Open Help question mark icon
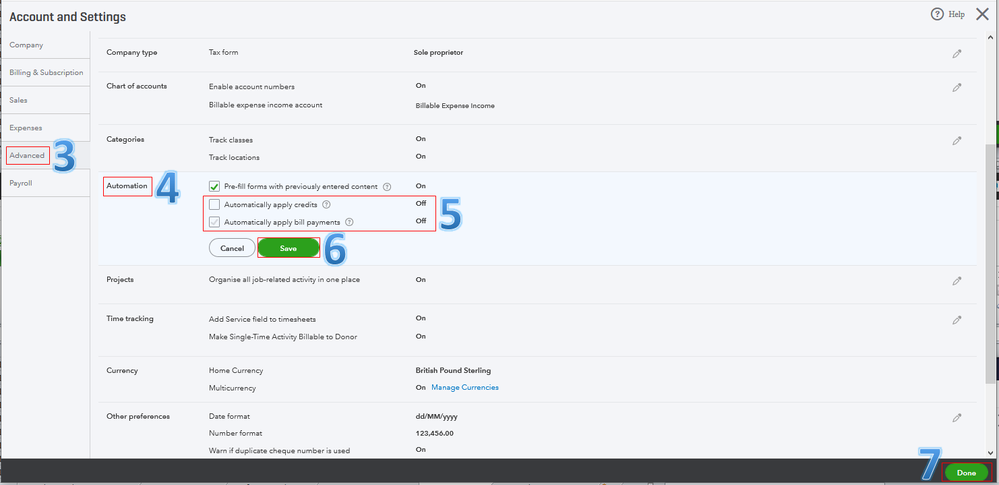This screenshot has width=999, height=485. click(x=937, y=14)
